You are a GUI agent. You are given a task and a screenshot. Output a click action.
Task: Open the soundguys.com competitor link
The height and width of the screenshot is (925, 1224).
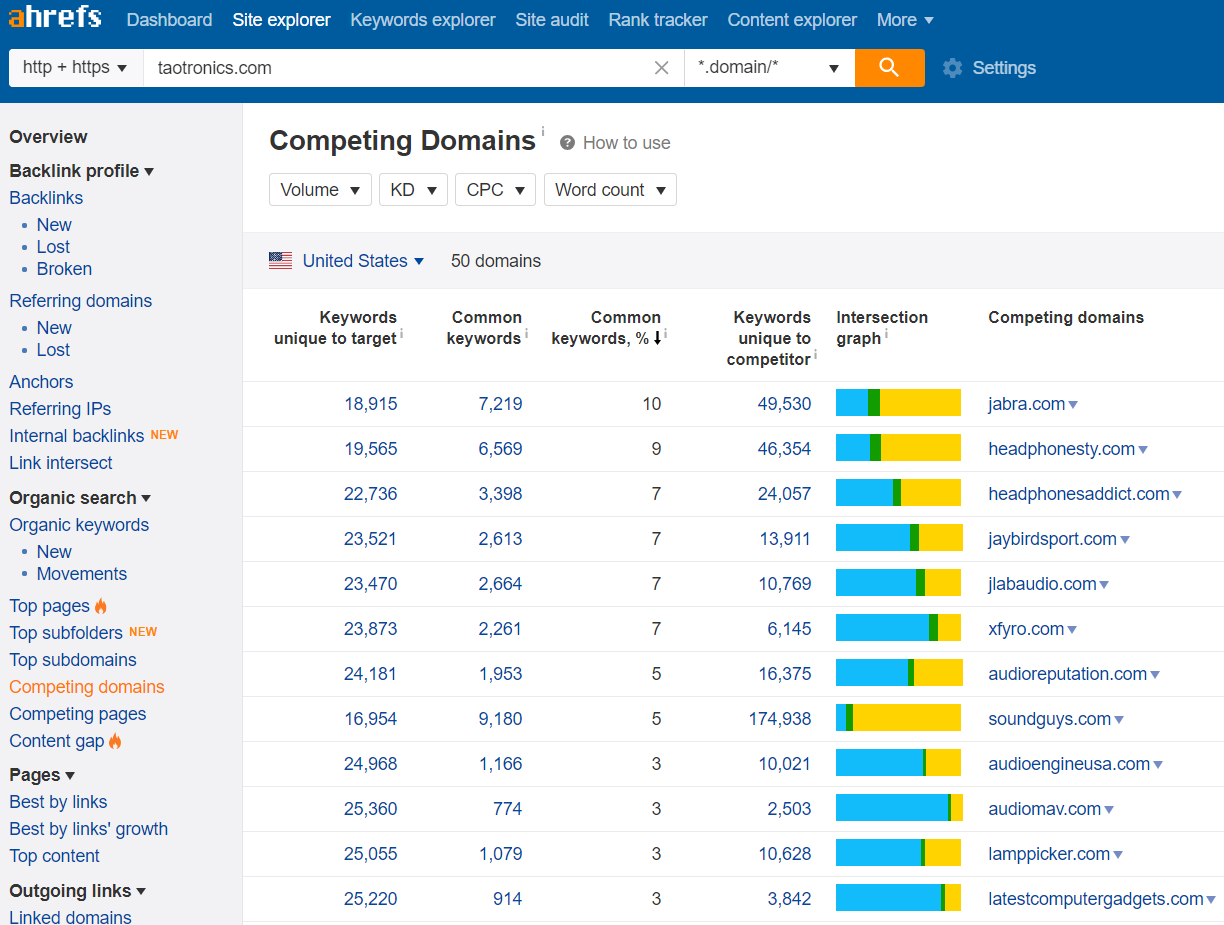[1050, 719]
